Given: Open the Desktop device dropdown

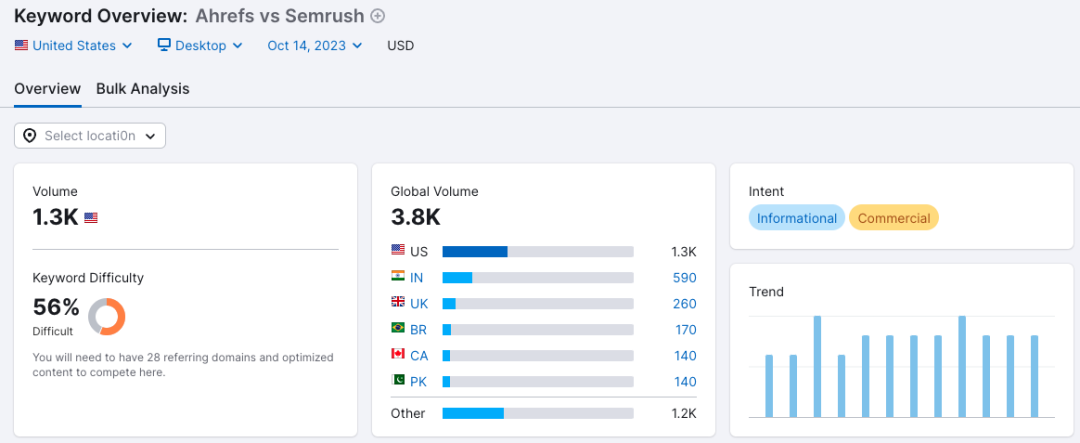Looking at the screenshot, I should [200, 45].
